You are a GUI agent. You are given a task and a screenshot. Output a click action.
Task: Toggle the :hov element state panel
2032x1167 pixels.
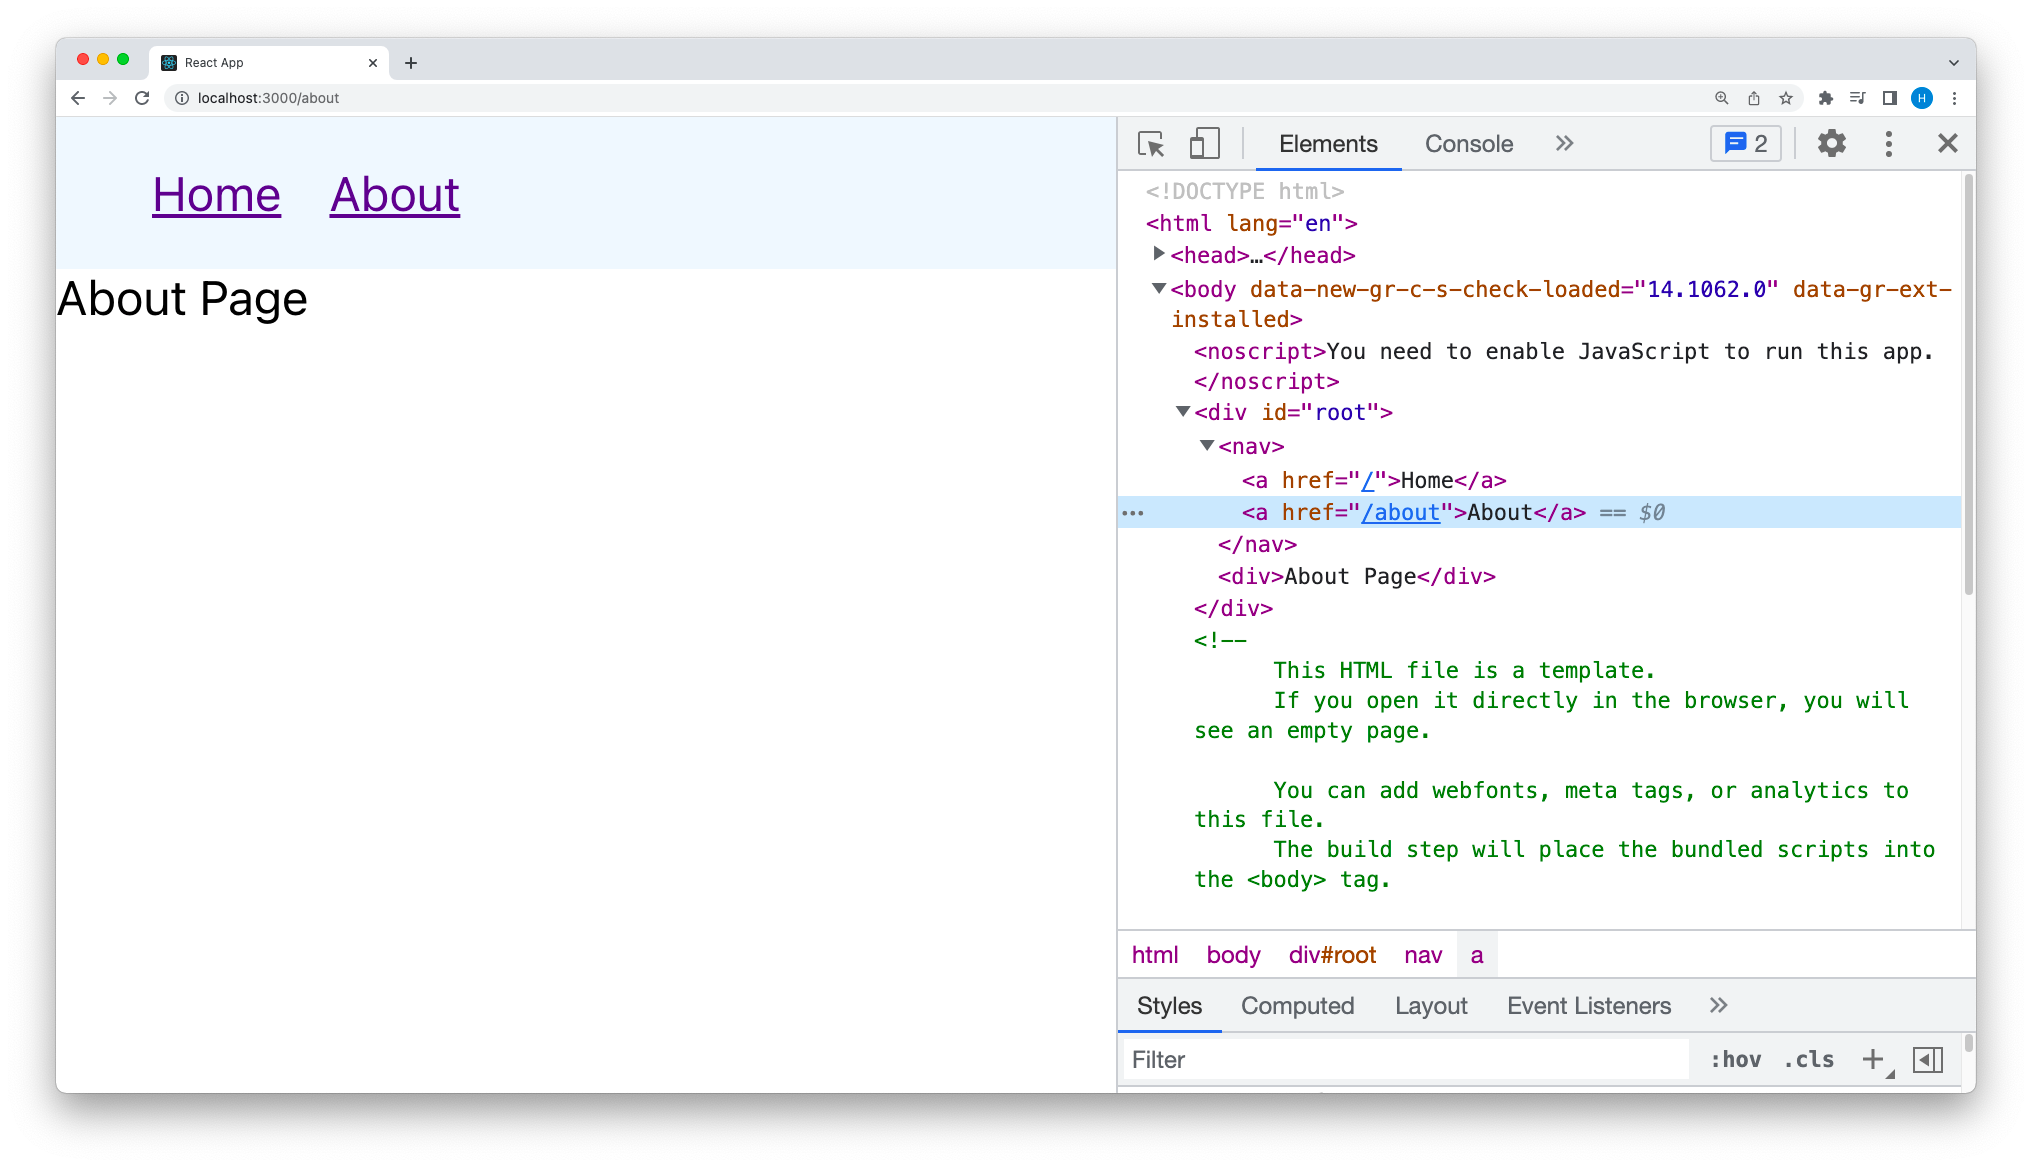tap(1735, 1060)
